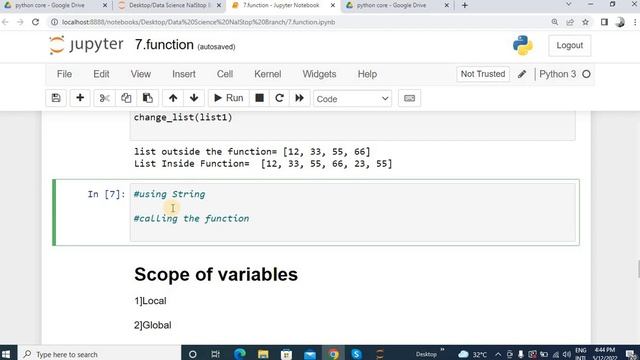
Task: Open the Insert menu
Action: click(x=184, y=74)
